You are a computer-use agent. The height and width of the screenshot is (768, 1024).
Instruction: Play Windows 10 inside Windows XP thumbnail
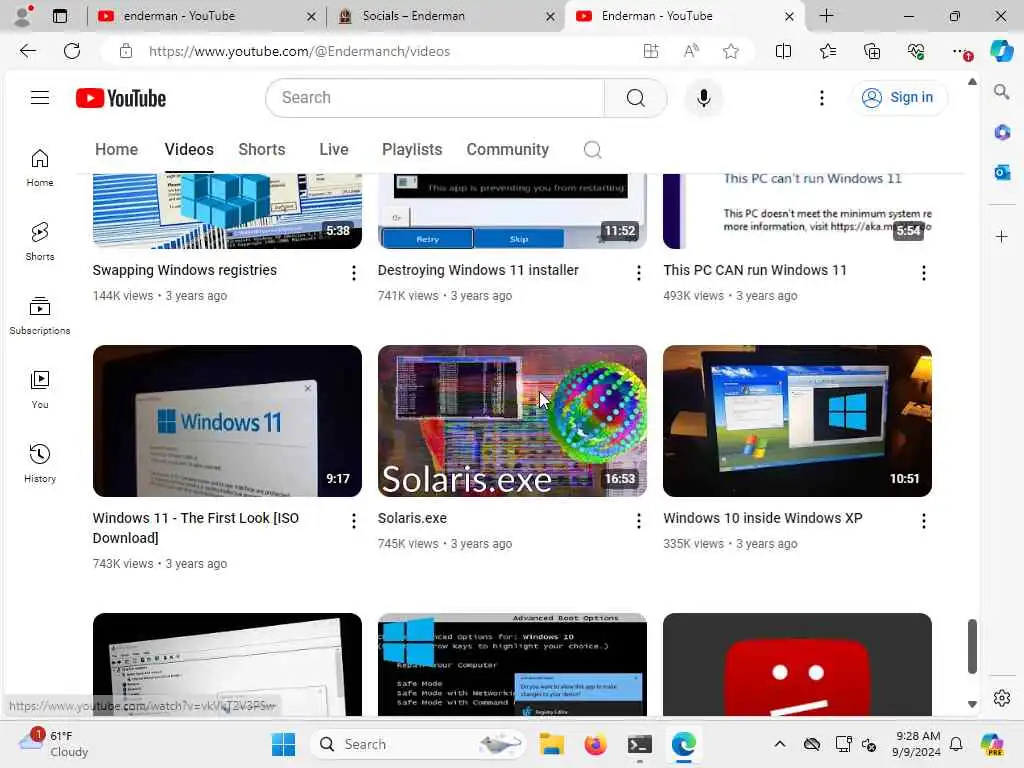tap(797, 421)
